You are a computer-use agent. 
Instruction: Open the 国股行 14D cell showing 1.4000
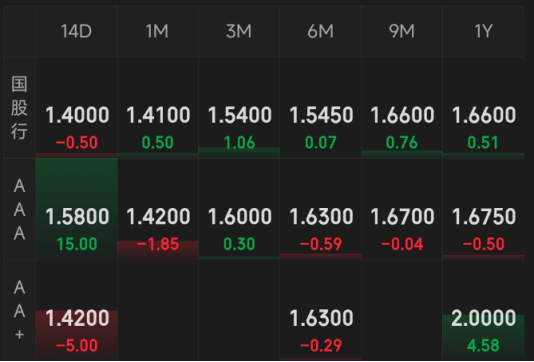[76, 108]
